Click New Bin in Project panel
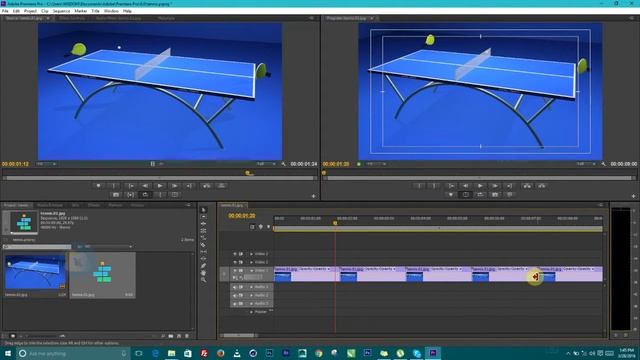Screen dimensions: 640x360 tap(171, 336)
